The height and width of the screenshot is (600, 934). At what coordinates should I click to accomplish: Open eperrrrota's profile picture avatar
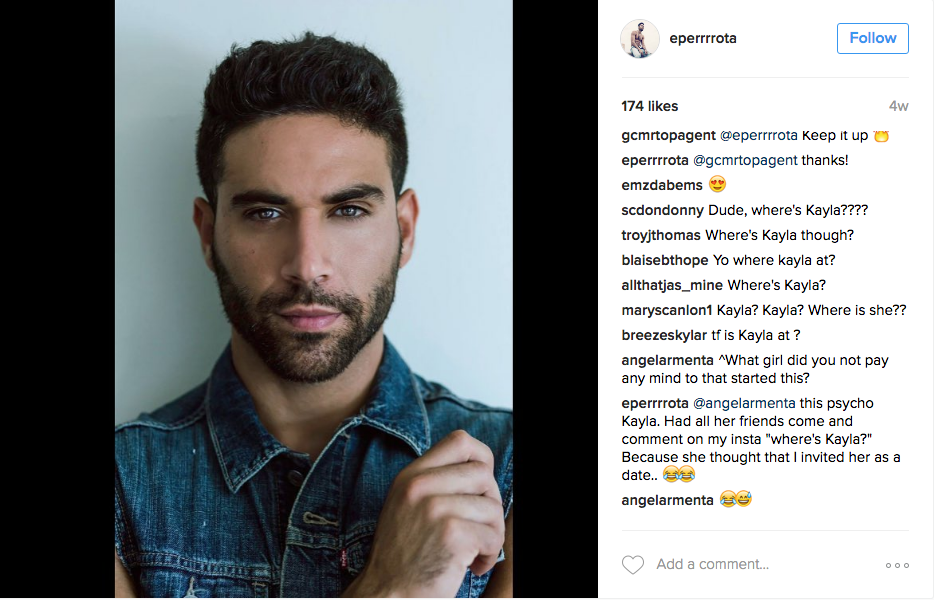(640, 39)
